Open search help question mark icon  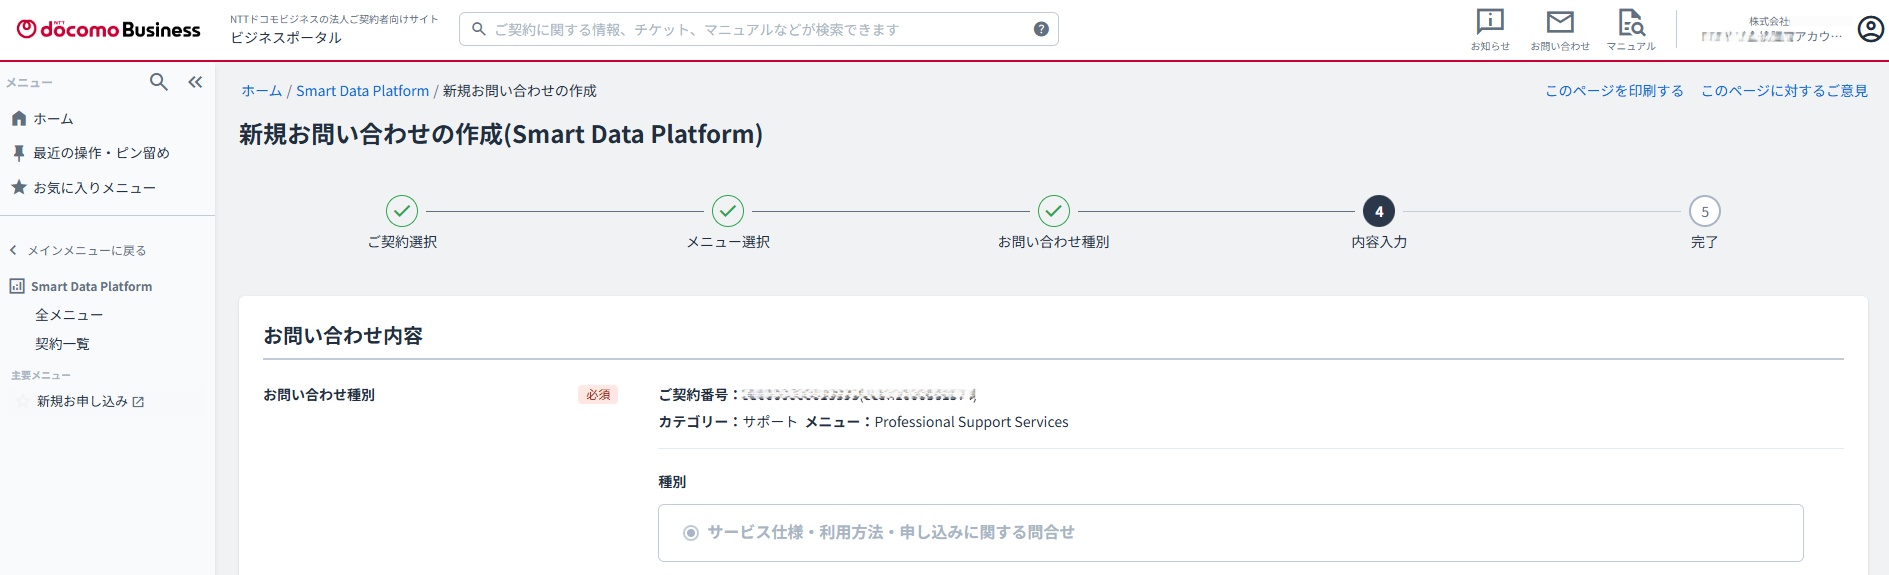(1041, 29)
